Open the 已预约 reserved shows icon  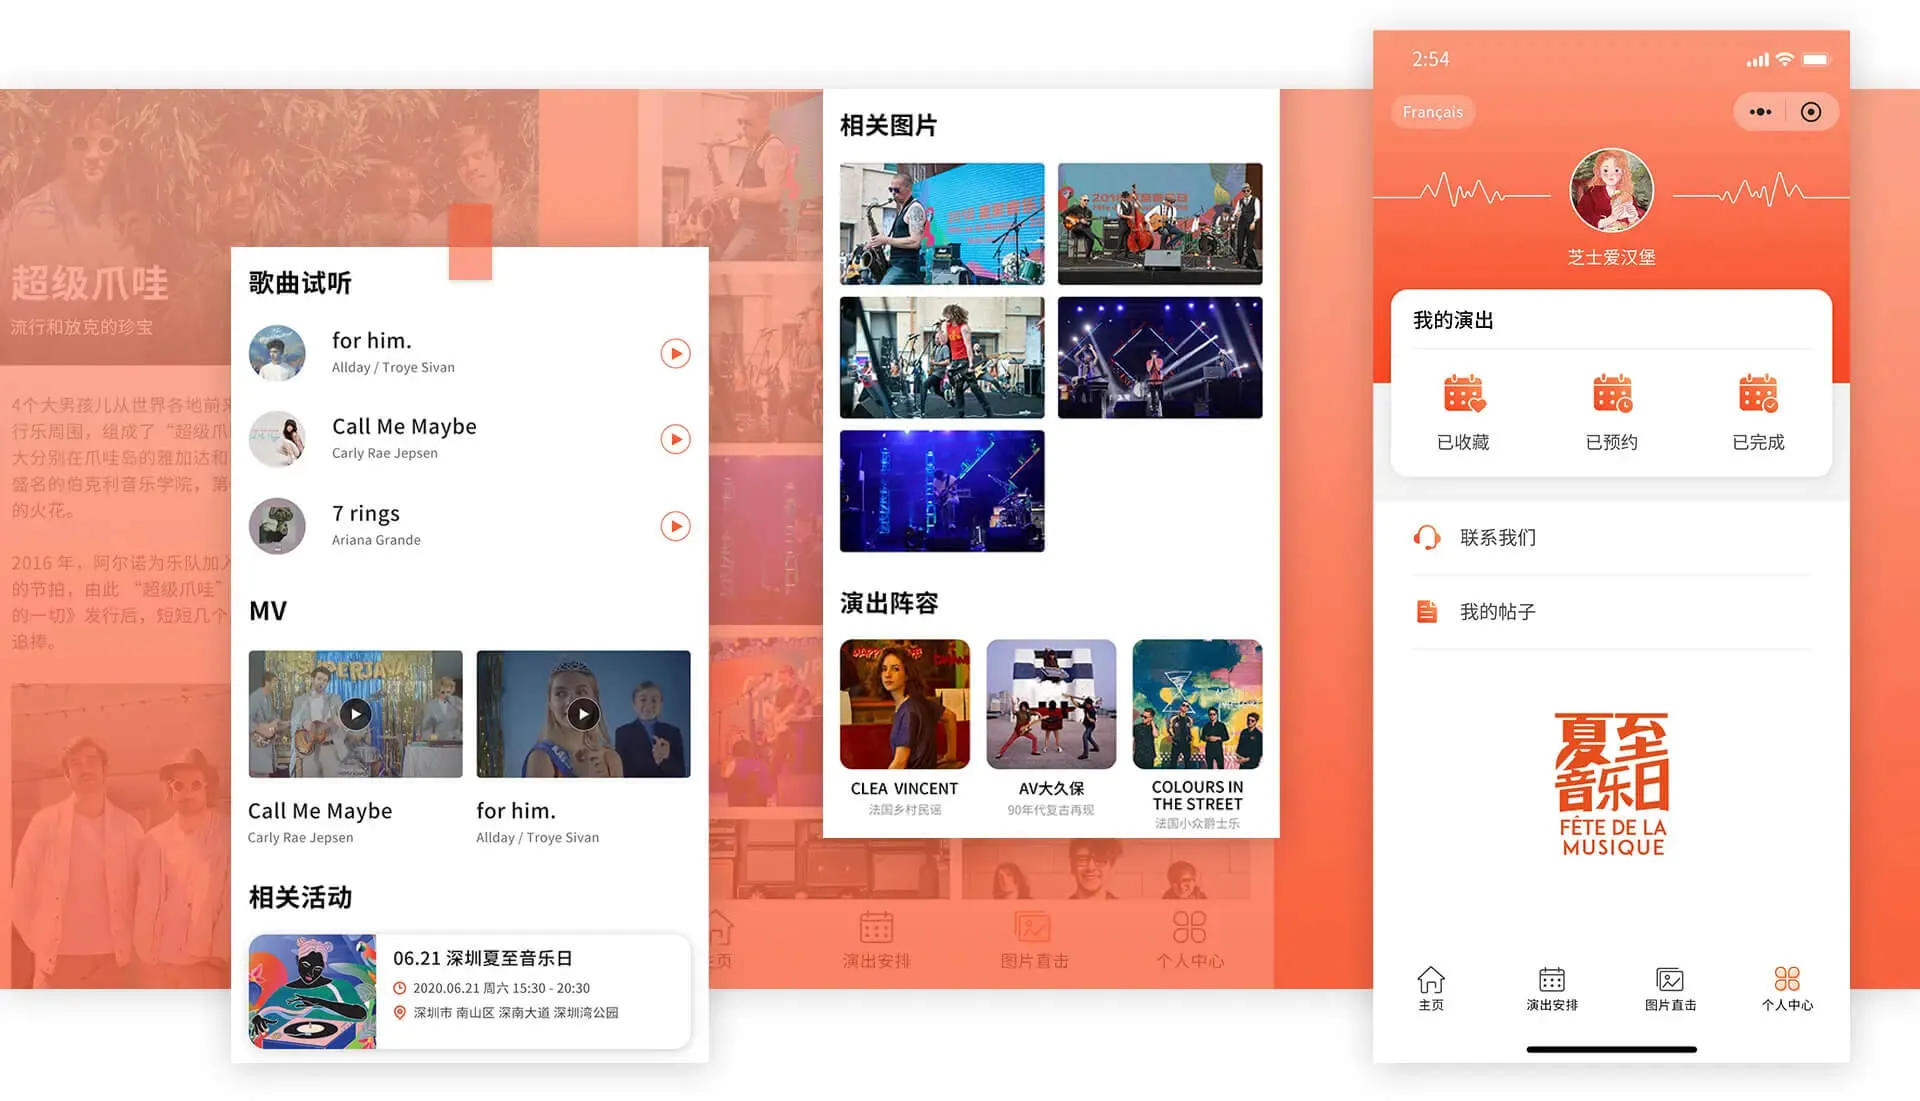tap(1611, 394)
